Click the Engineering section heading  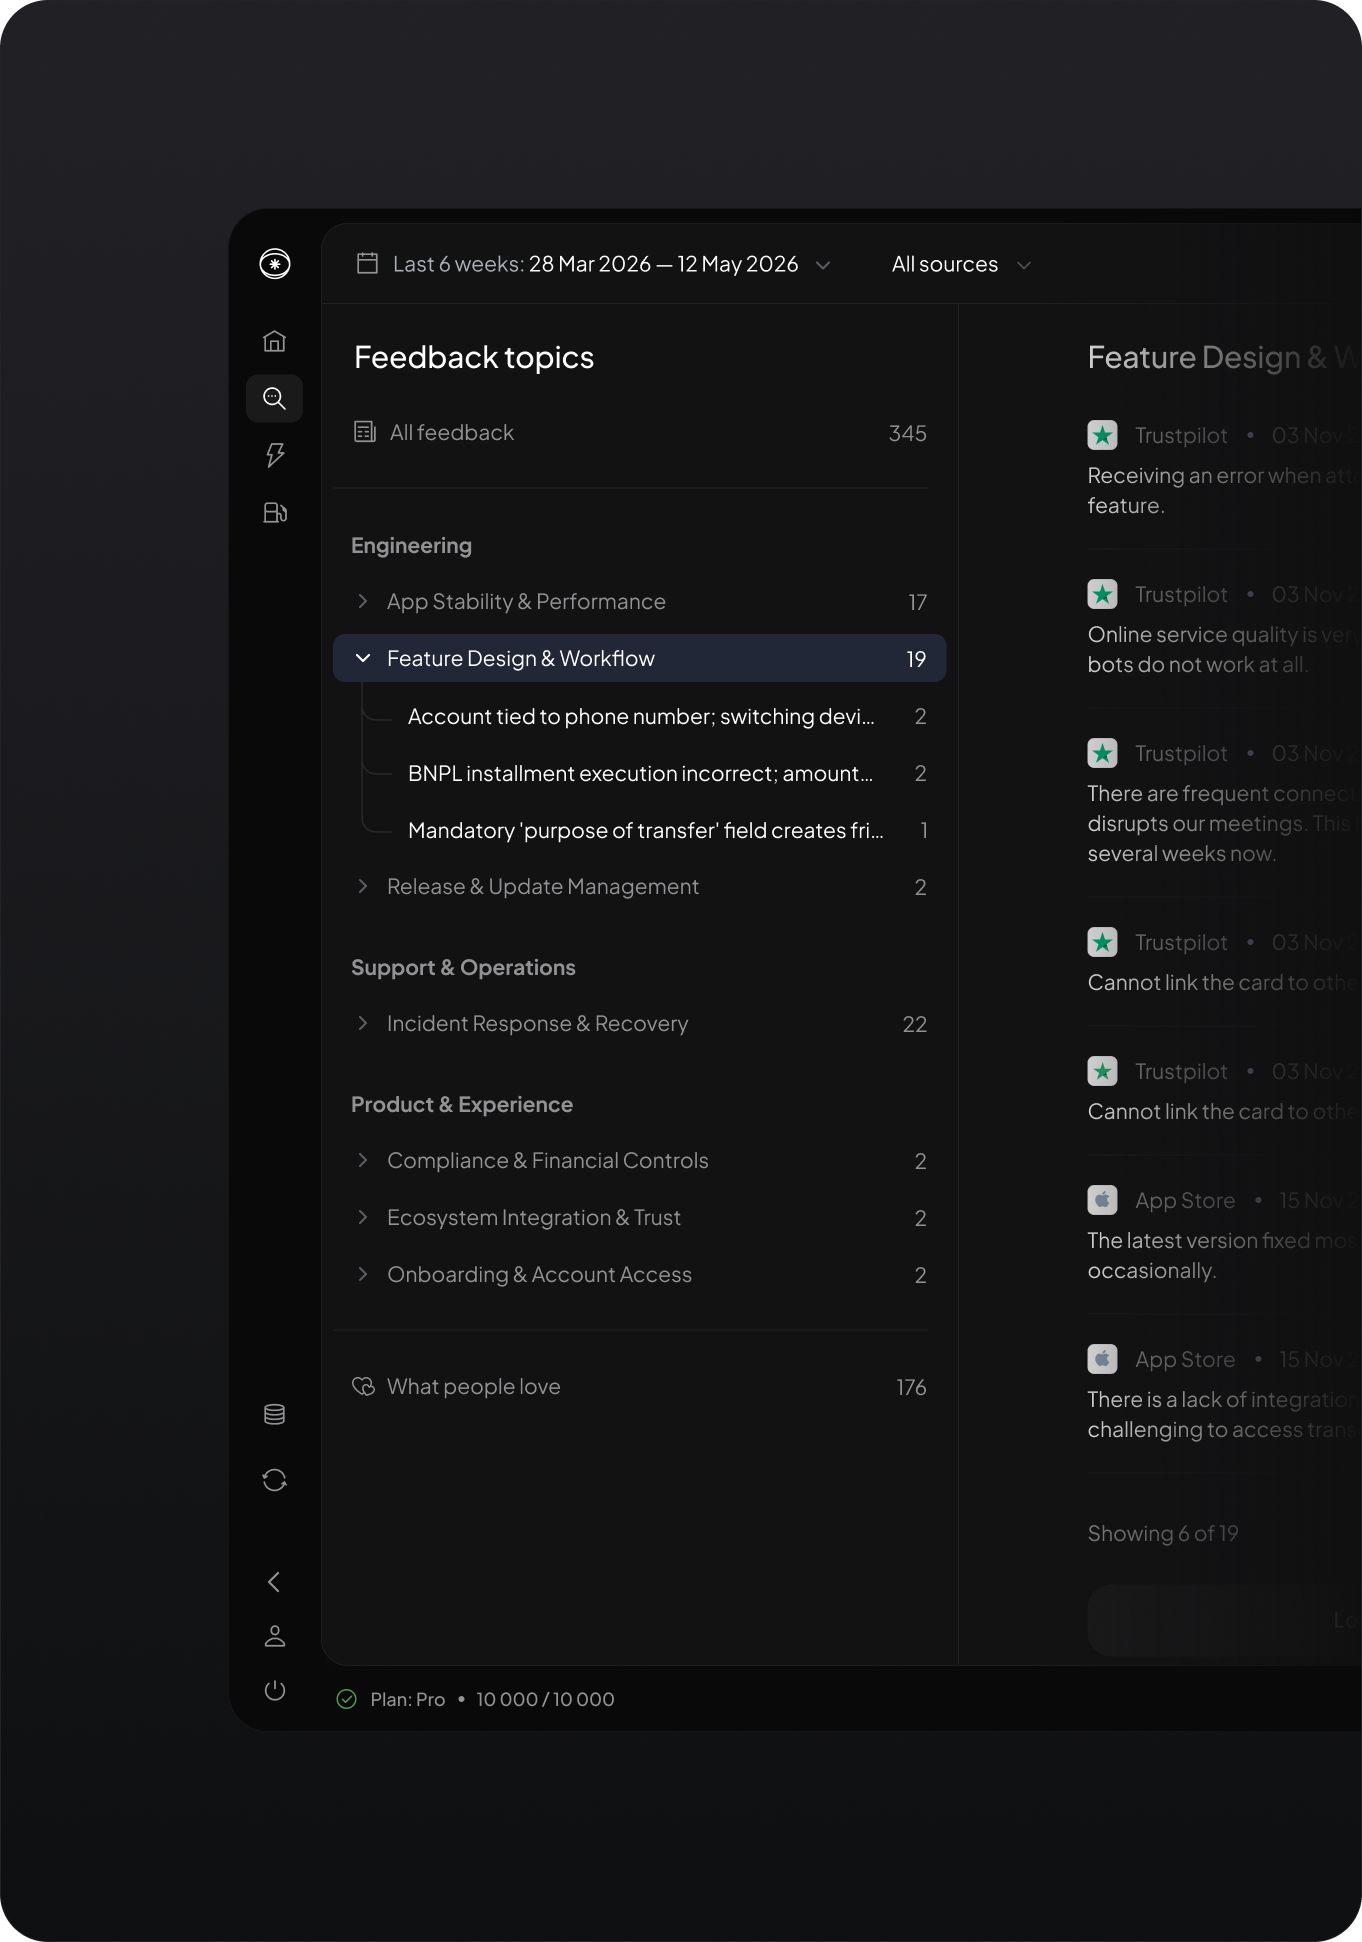tap(411, 545)
